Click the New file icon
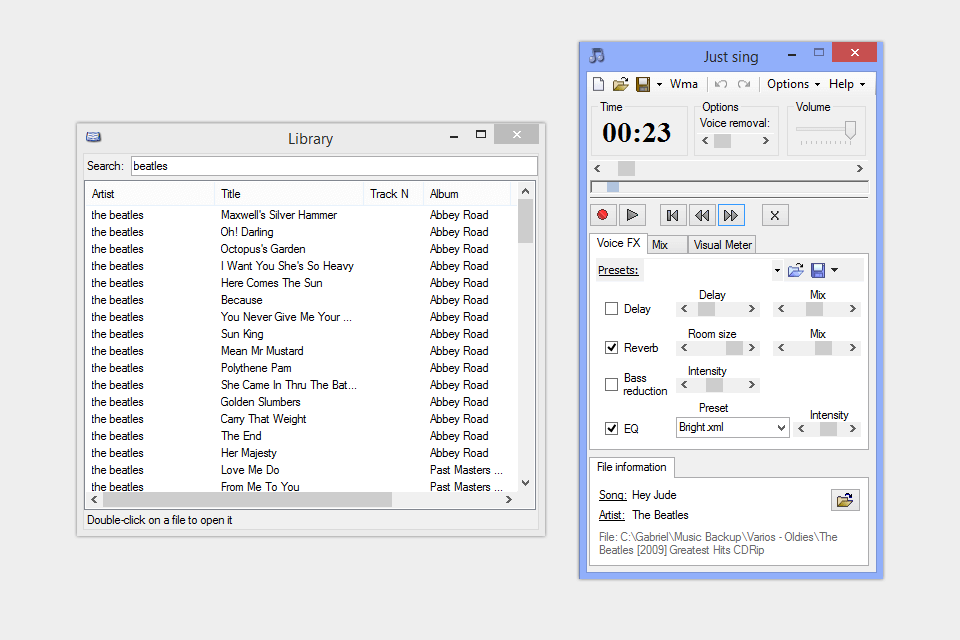This screenshot has width=960, height=640. click(x=598, y=84)
